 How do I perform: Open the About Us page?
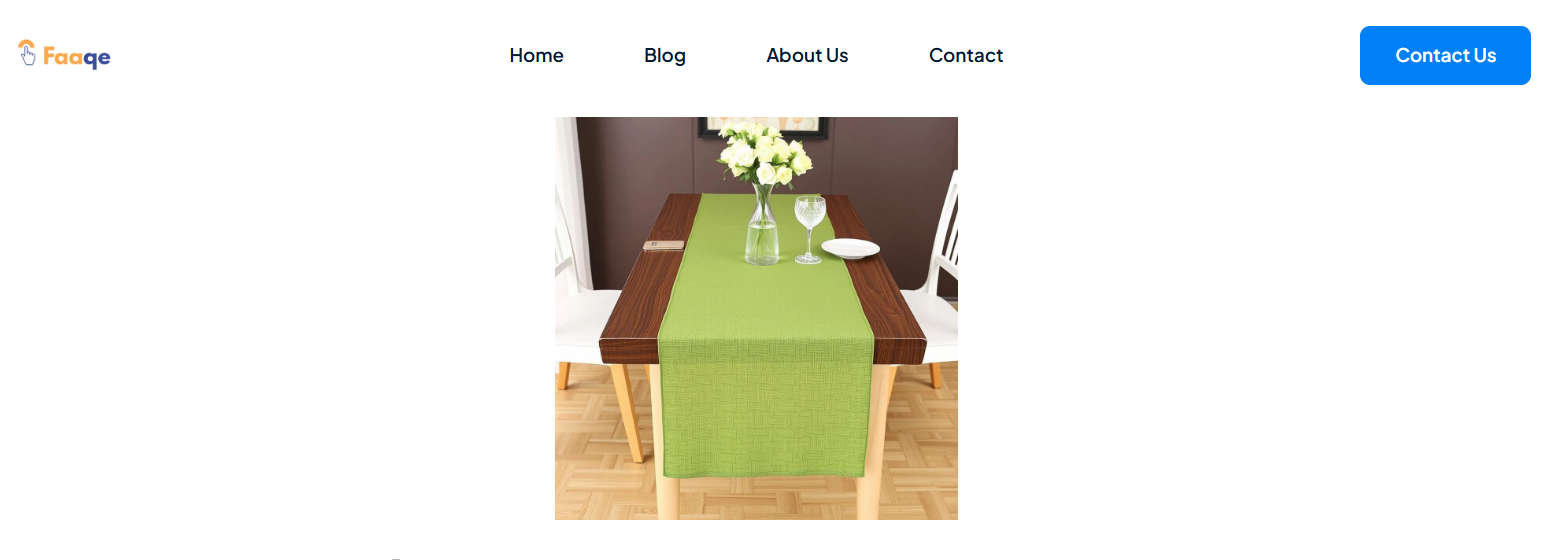tap(807, 55)
